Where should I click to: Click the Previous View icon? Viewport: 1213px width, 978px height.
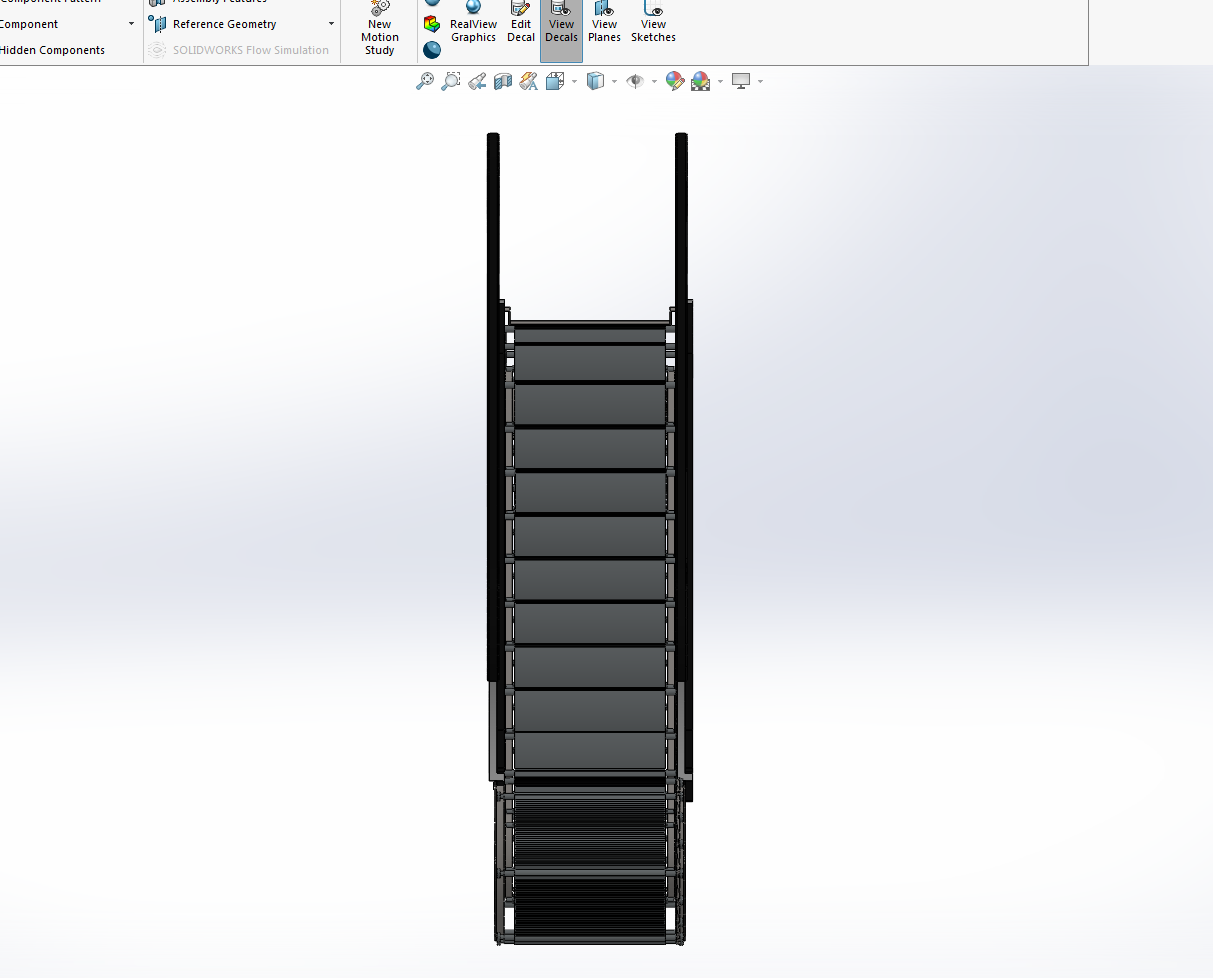(477, 82)
